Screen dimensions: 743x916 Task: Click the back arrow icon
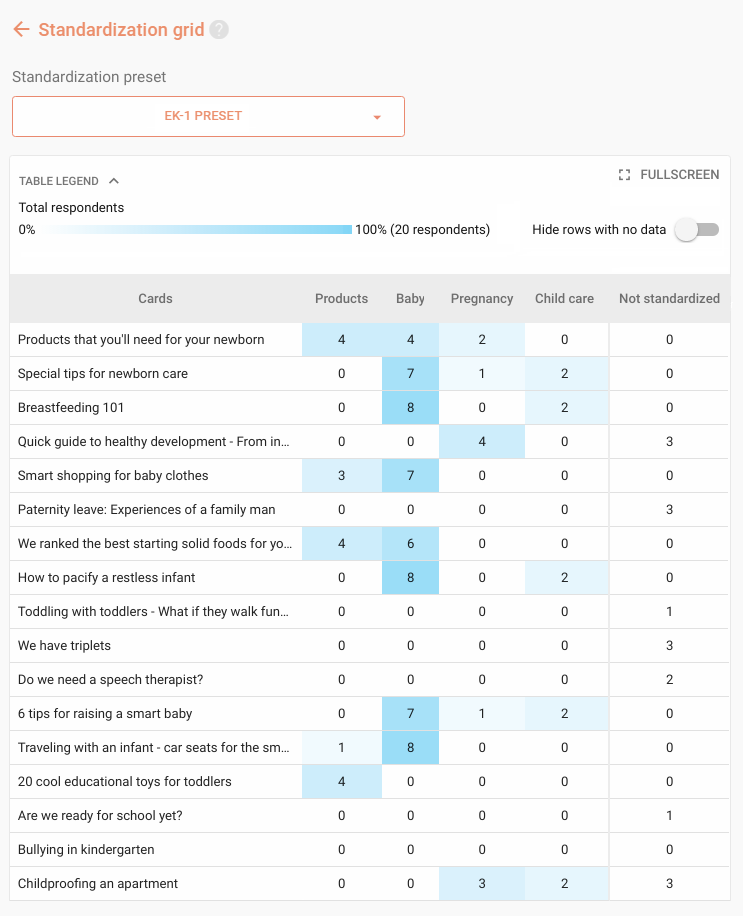point(21,29)
